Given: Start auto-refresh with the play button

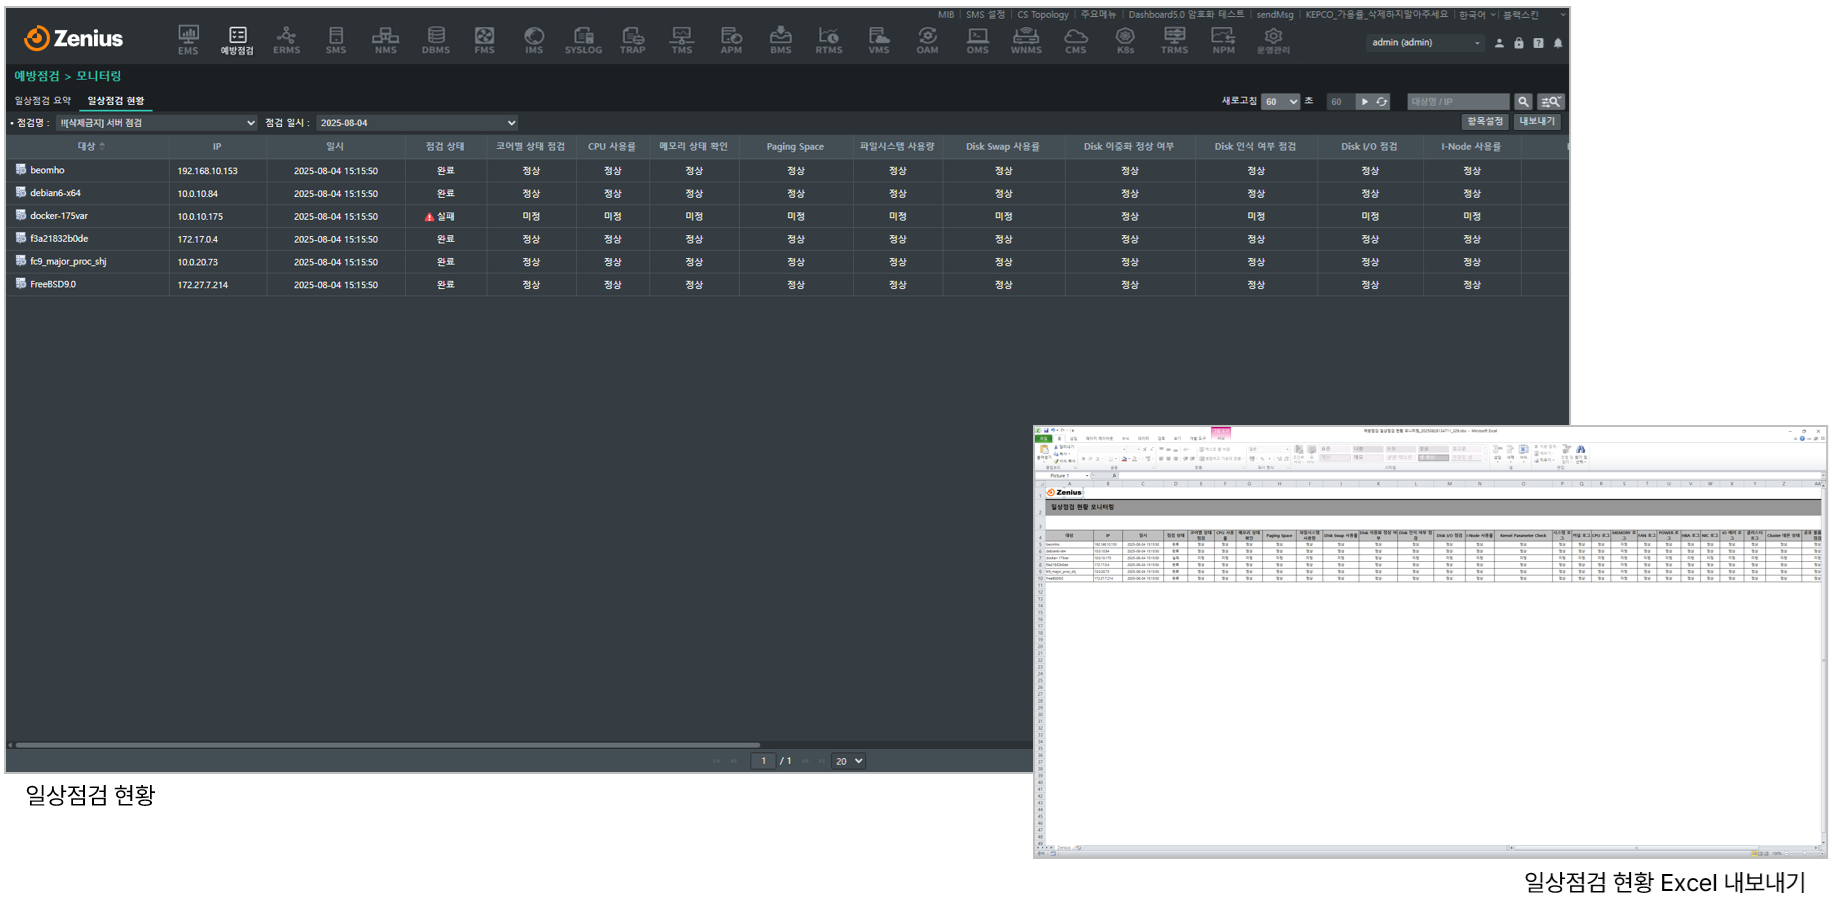Looking at the screenshot, I should pyautogui.click(x=1364, y=102).
